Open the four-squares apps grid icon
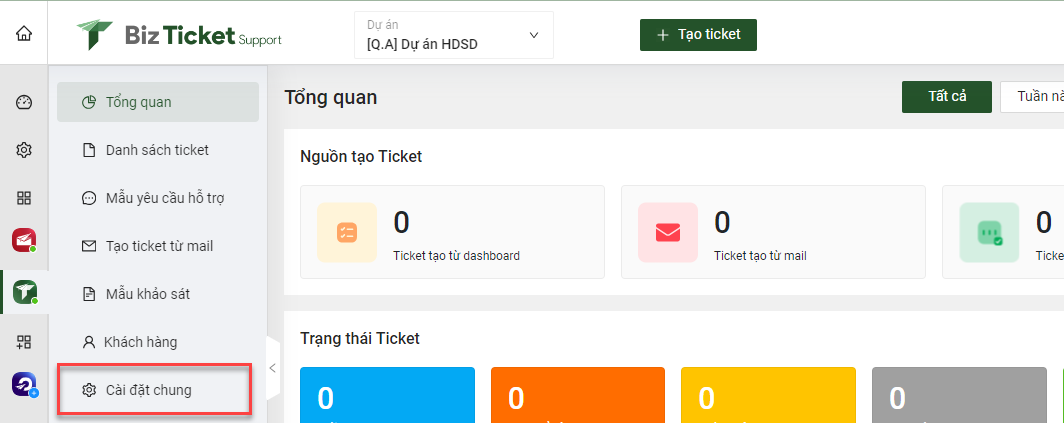Screen dimensions: 1064x423 (24, 198)
